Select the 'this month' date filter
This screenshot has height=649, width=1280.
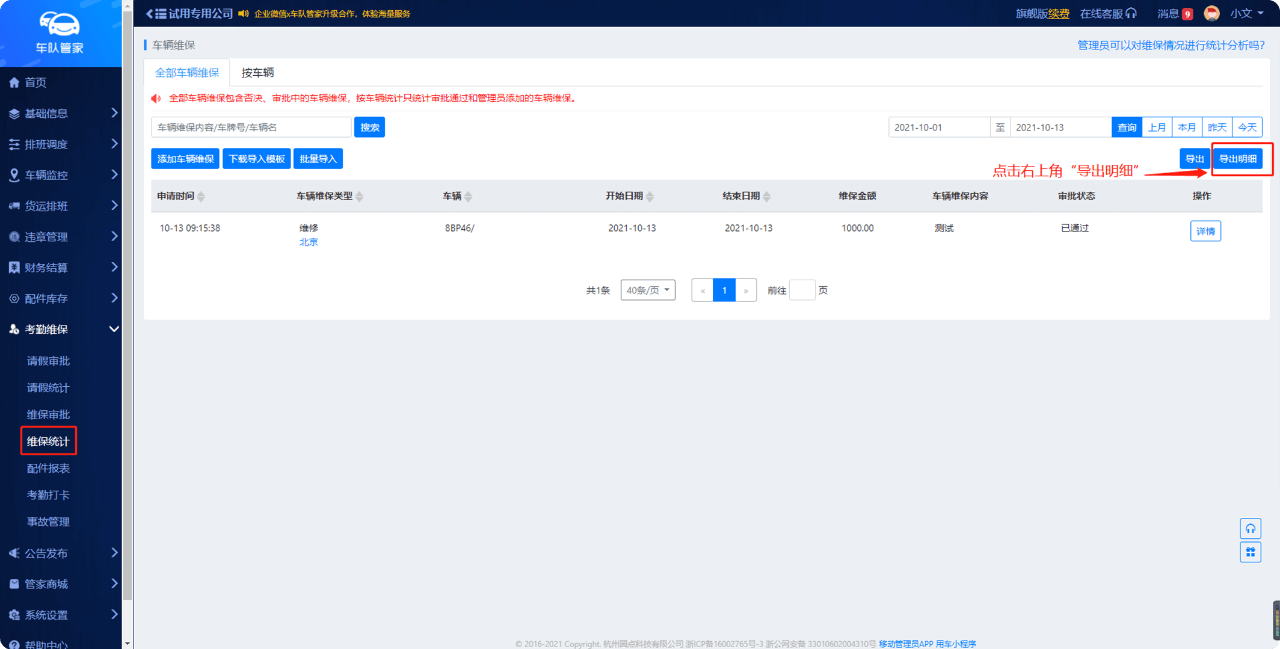(1187, 127)
